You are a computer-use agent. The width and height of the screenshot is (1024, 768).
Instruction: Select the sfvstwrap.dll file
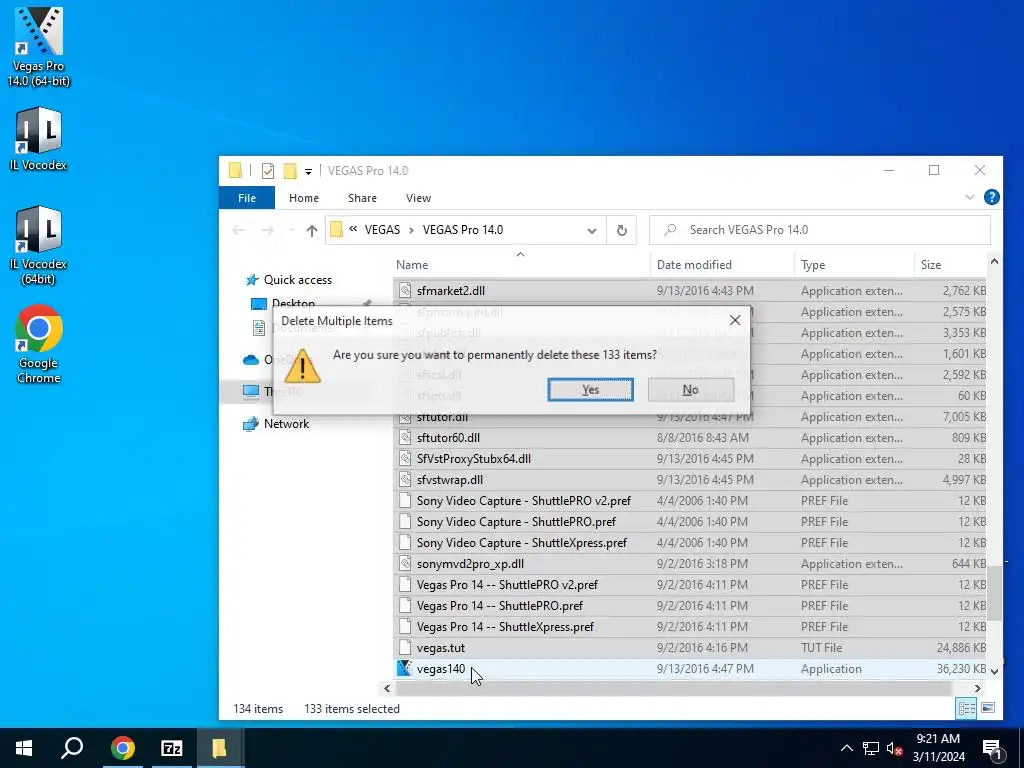449,479
